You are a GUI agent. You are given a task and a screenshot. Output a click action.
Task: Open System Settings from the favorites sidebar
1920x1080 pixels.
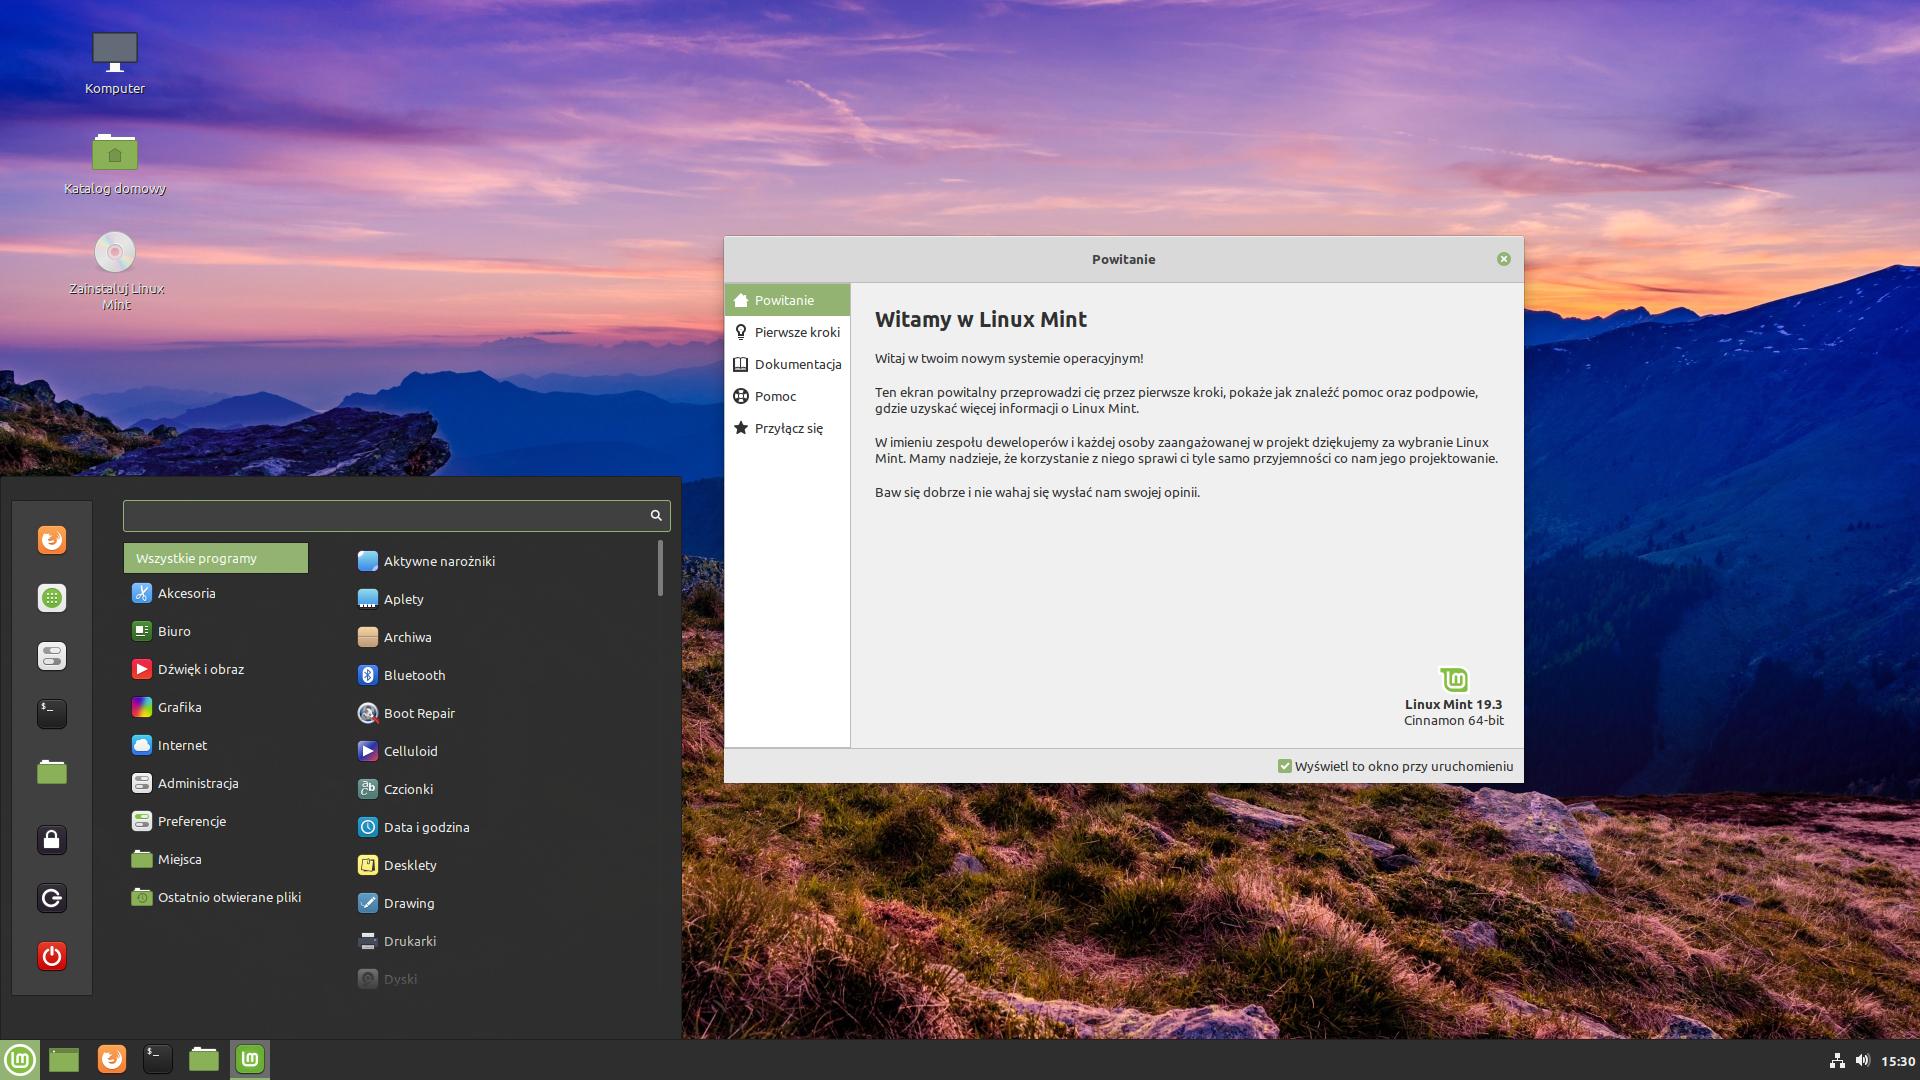point(52,656)
